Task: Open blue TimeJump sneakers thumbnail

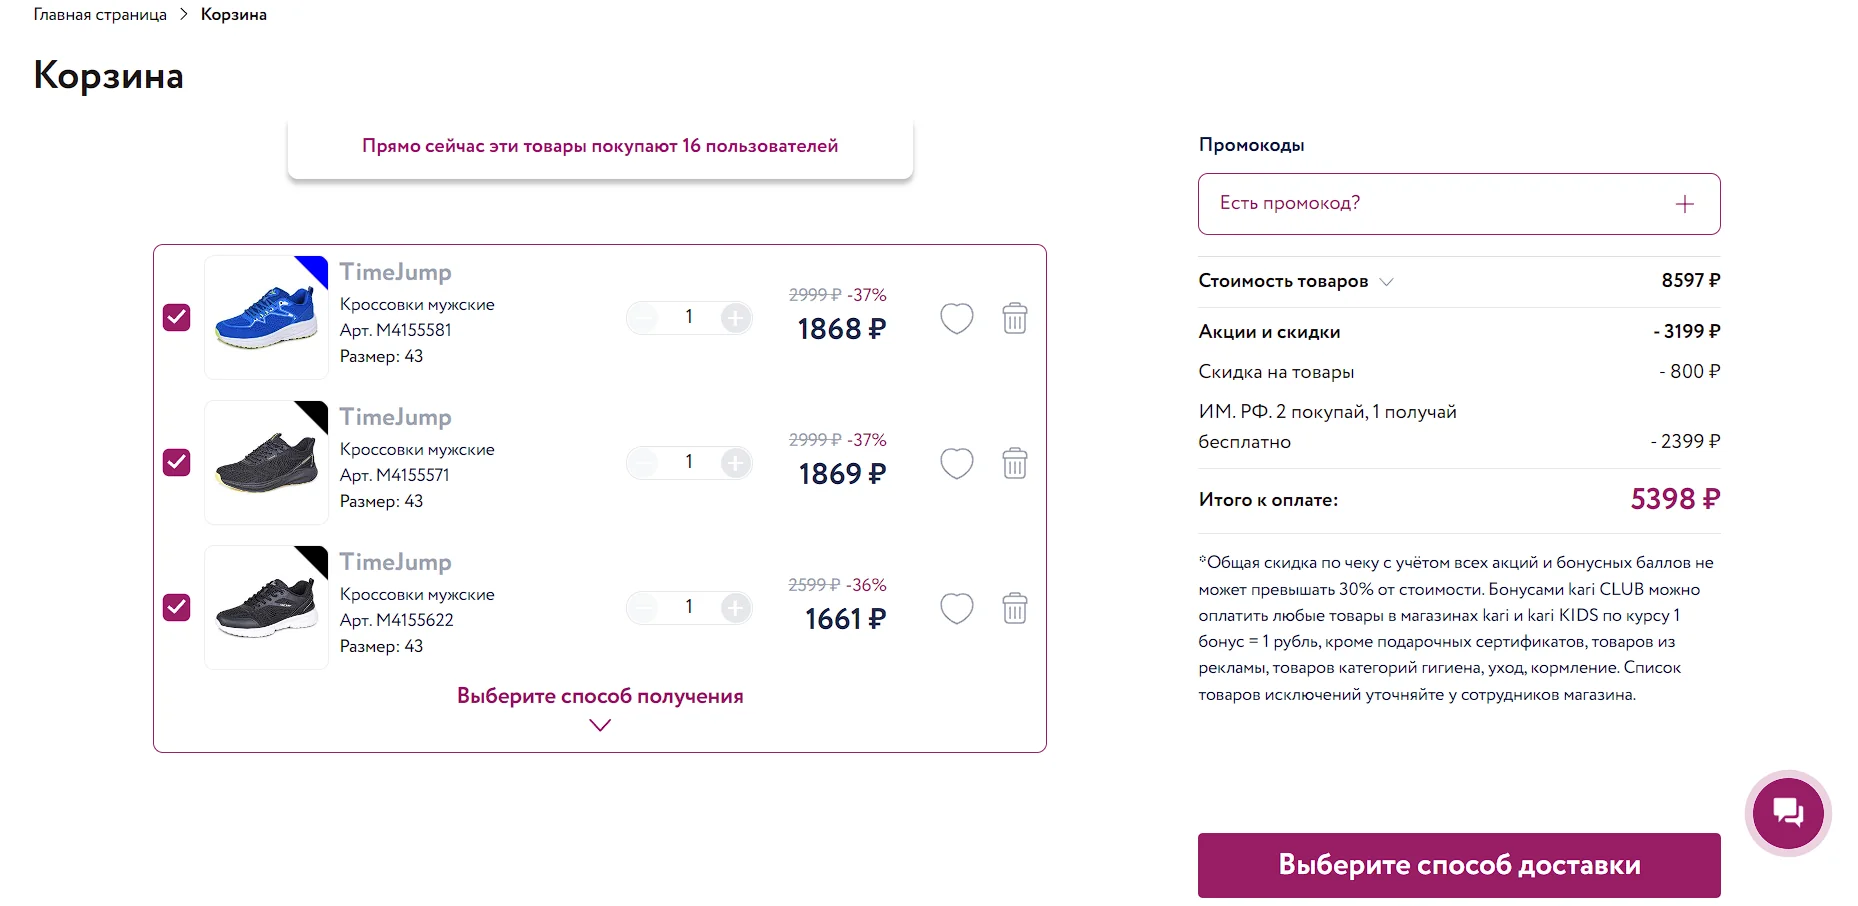Action: (266, 318)
